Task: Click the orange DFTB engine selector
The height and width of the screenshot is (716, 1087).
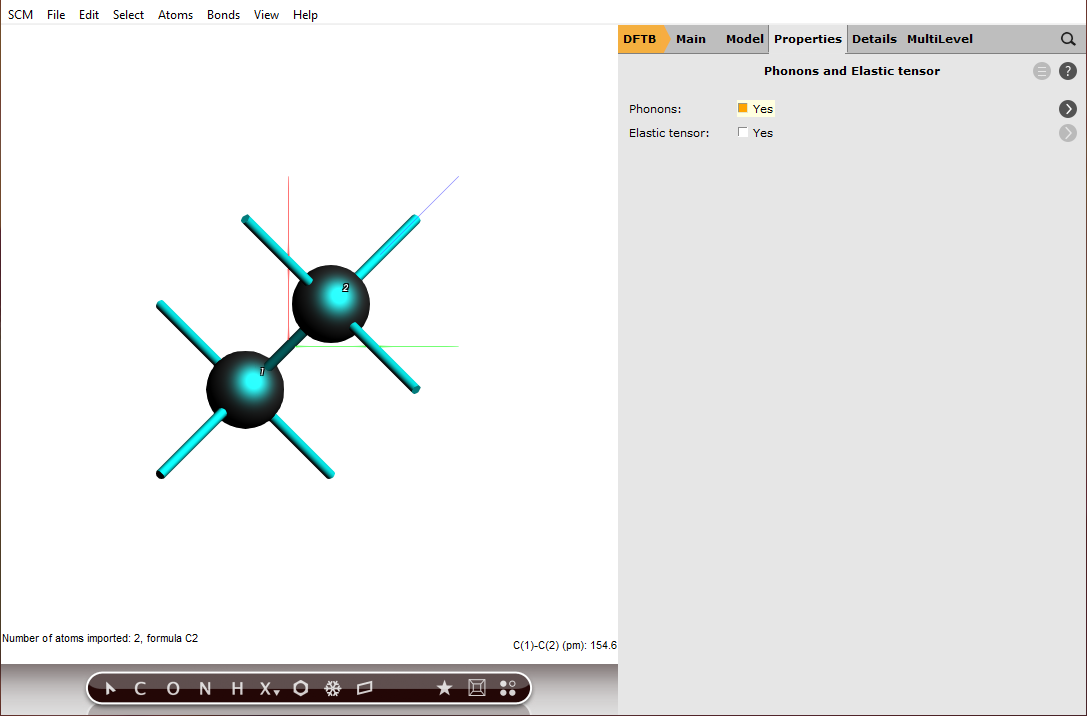Action: pos(641,40)
